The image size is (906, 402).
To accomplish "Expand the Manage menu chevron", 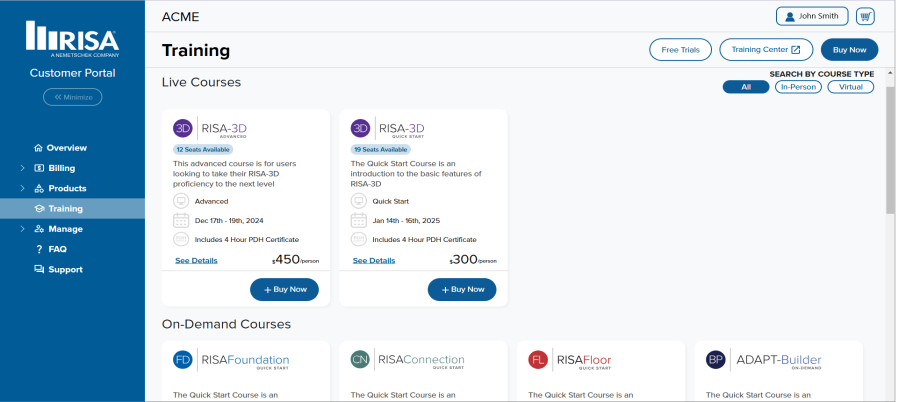I will tap(23, 229).
